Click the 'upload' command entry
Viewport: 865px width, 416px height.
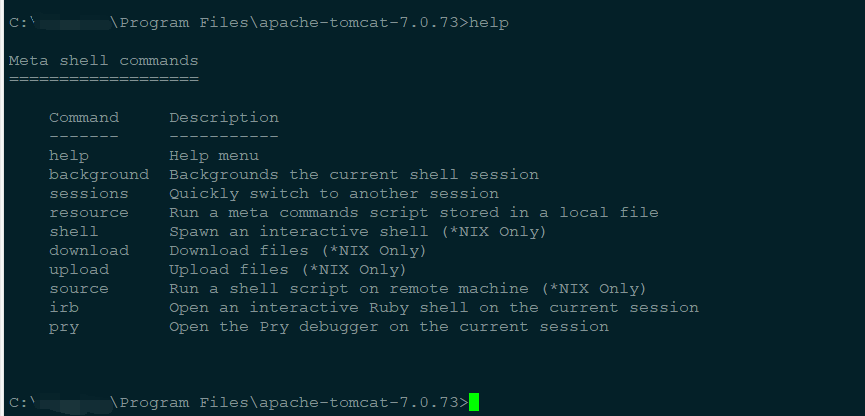pyautogui.click(x=79, y=270)
